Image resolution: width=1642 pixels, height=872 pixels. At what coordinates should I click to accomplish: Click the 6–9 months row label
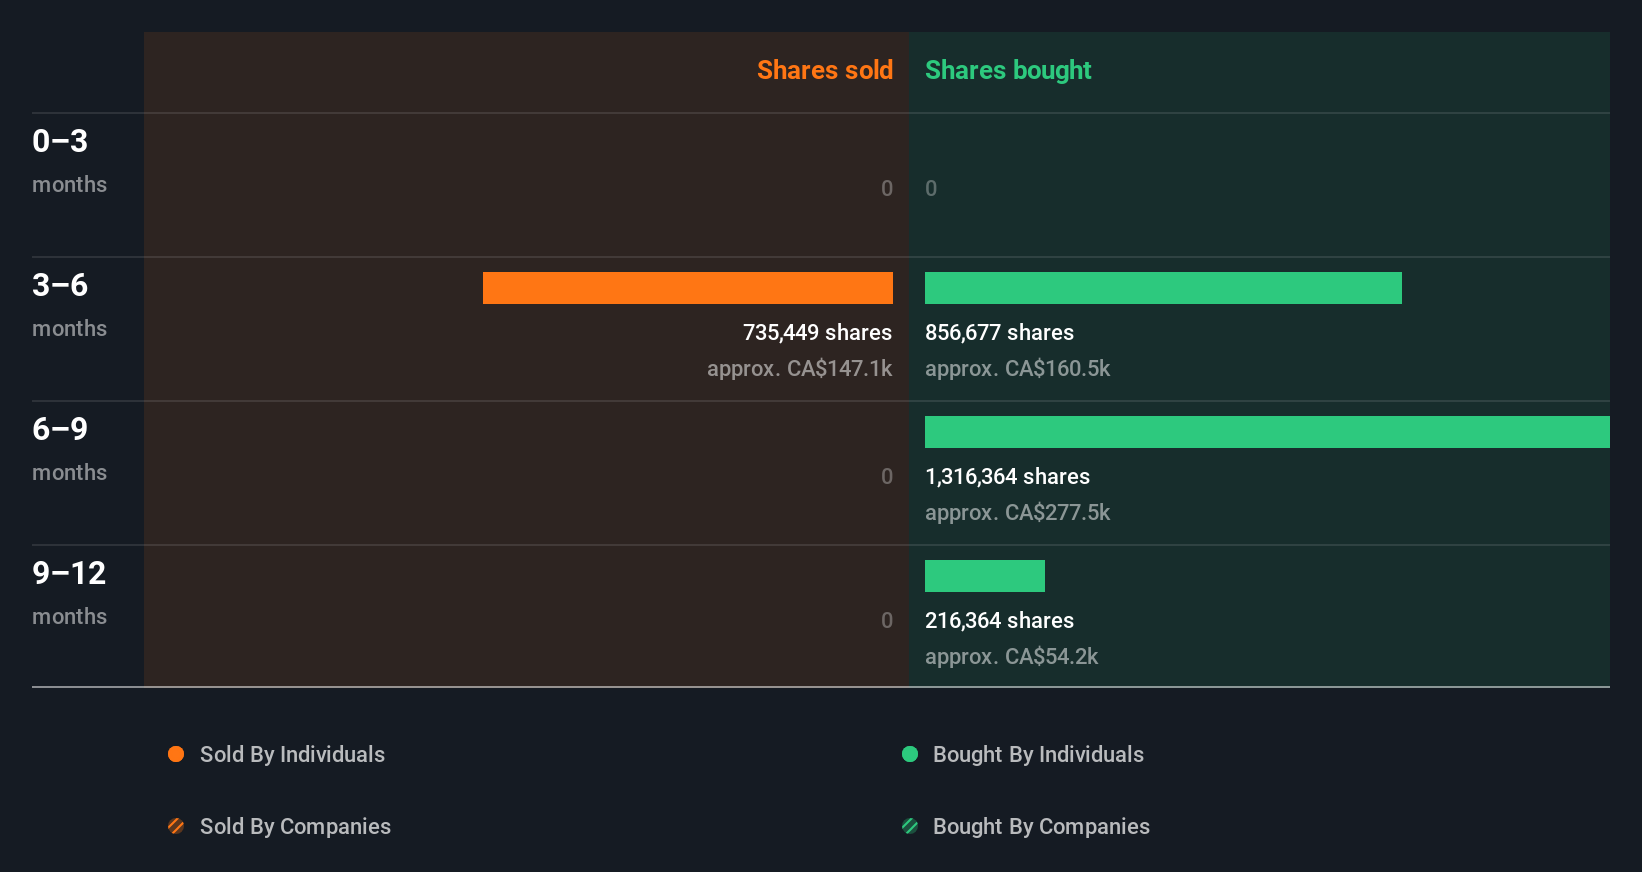69,449
